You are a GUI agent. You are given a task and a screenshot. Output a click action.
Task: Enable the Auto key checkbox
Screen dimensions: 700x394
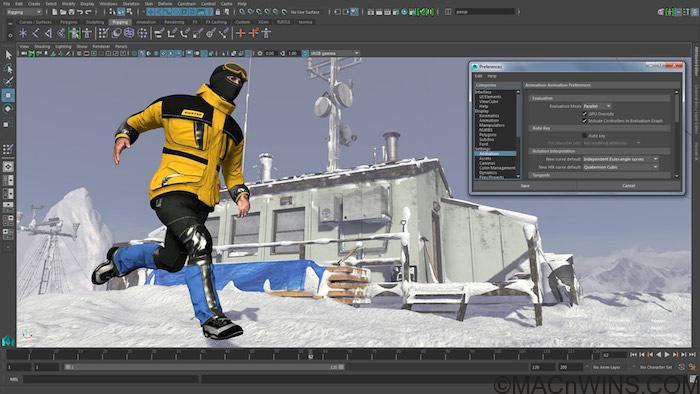(584, 135)
